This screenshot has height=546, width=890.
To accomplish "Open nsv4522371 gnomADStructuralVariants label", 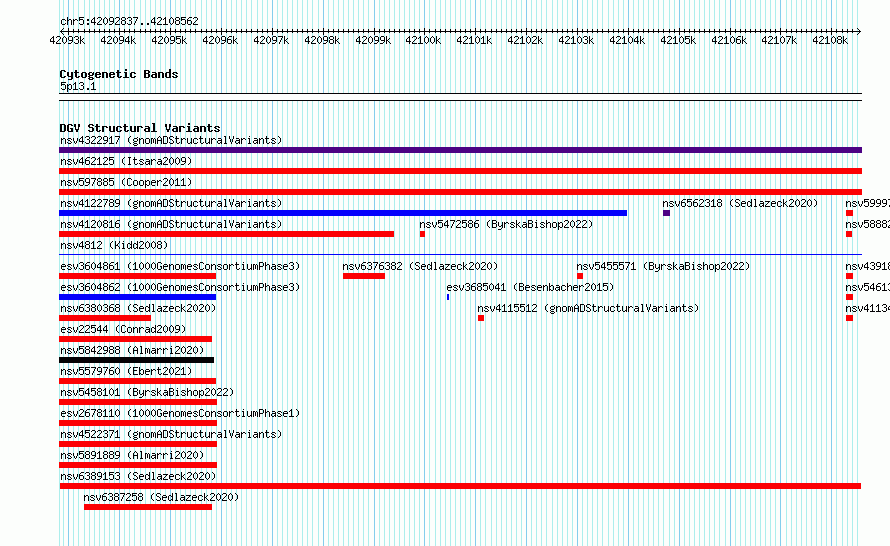I will [171, 434].
